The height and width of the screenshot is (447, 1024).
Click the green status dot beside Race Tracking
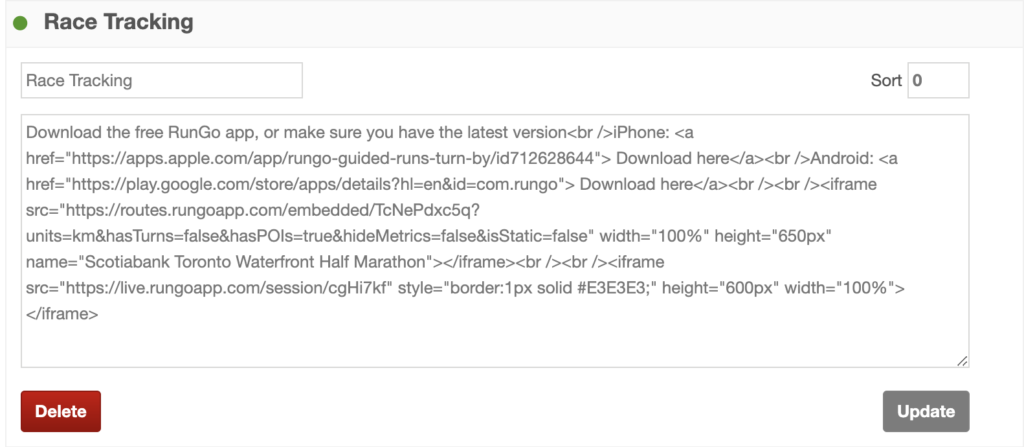[20, 24]
